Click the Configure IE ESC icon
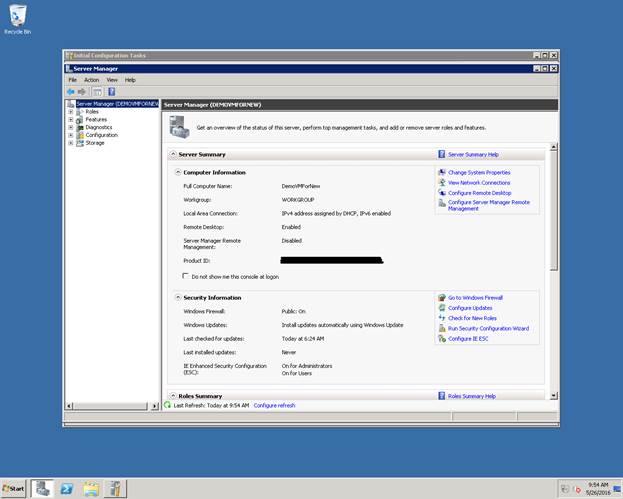The image size is (623, 499). pyautogui.click(x=442, y=338)
